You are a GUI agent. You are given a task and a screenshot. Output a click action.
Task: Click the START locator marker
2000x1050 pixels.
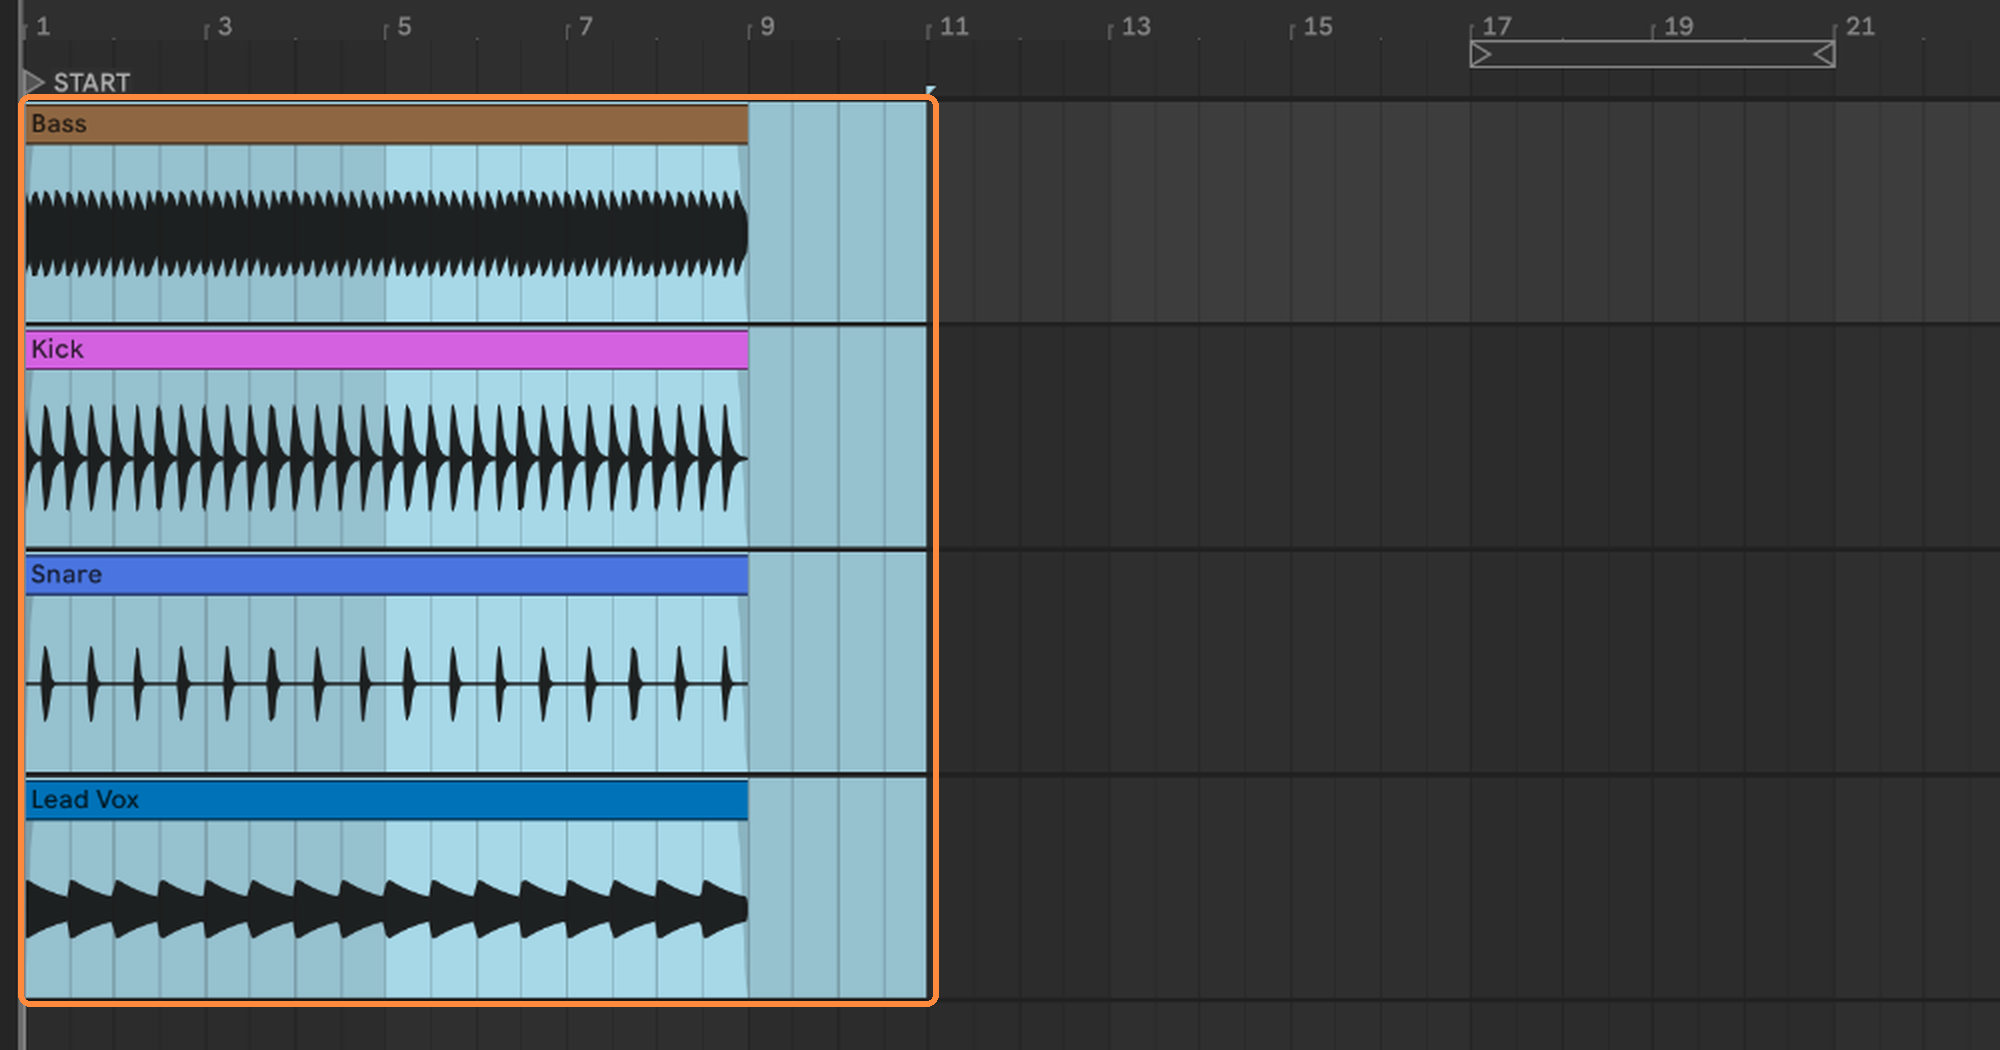(35, 82)
